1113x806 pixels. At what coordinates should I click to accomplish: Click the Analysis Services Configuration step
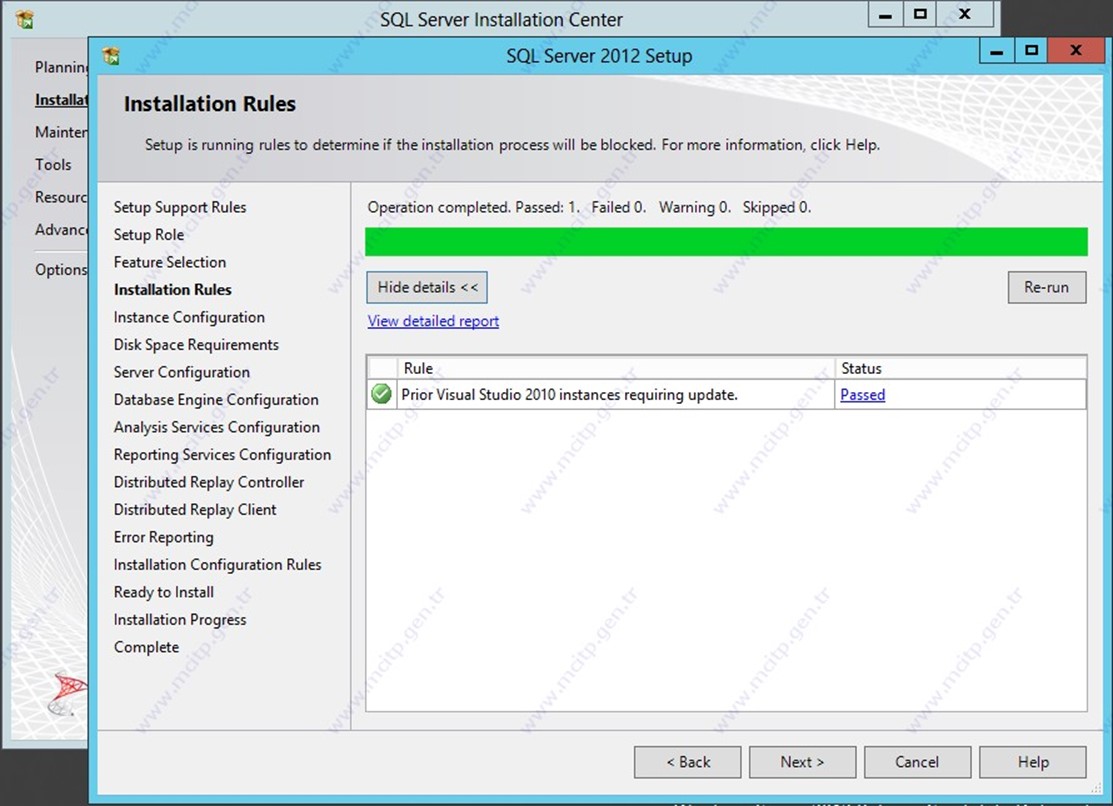coord(216,427)
